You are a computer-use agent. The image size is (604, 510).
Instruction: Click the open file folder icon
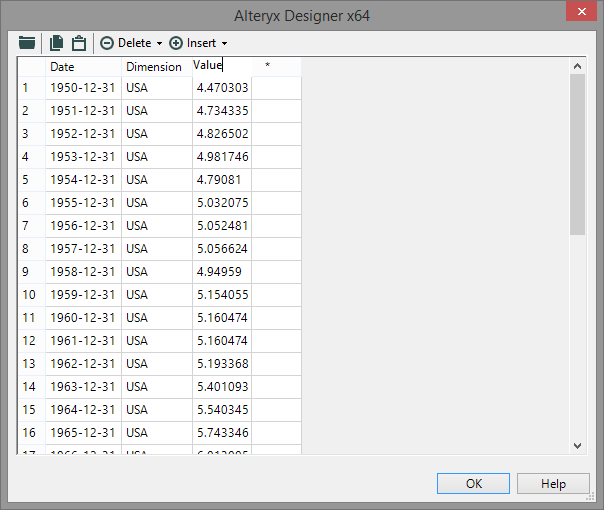pyautogui.click(x=27, y=43)
